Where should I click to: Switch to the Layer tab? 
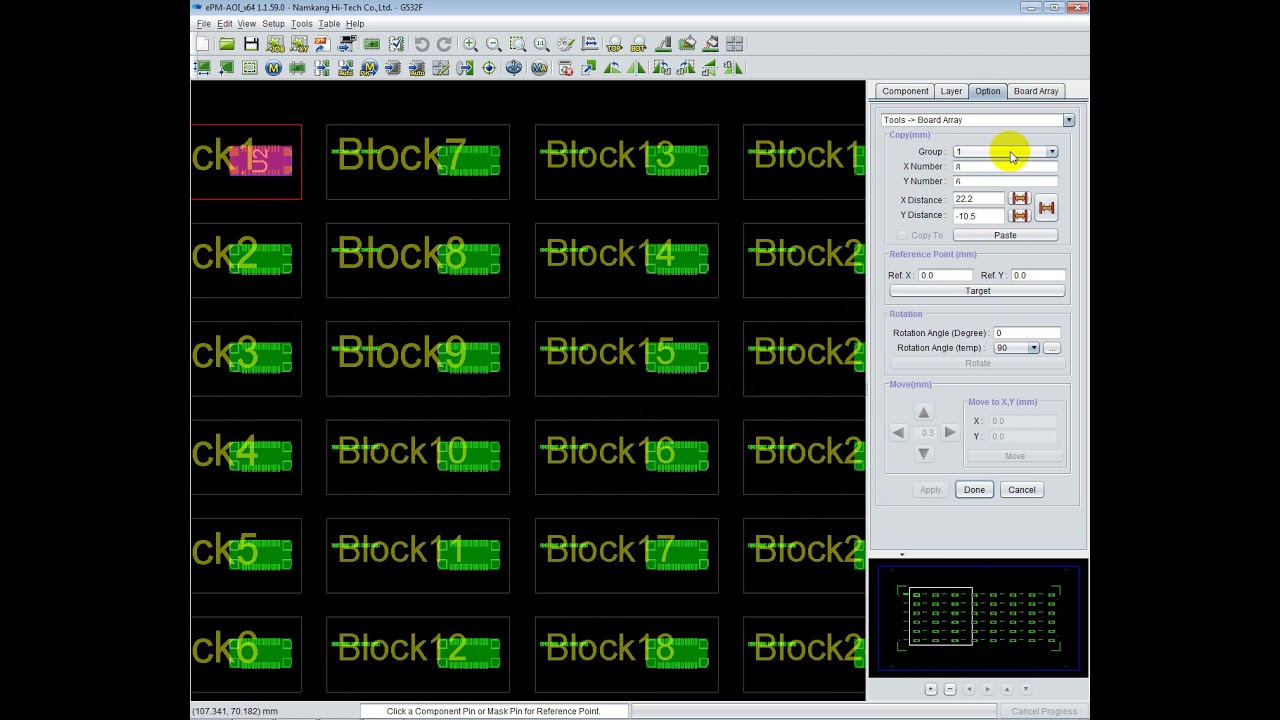point(951,91)
